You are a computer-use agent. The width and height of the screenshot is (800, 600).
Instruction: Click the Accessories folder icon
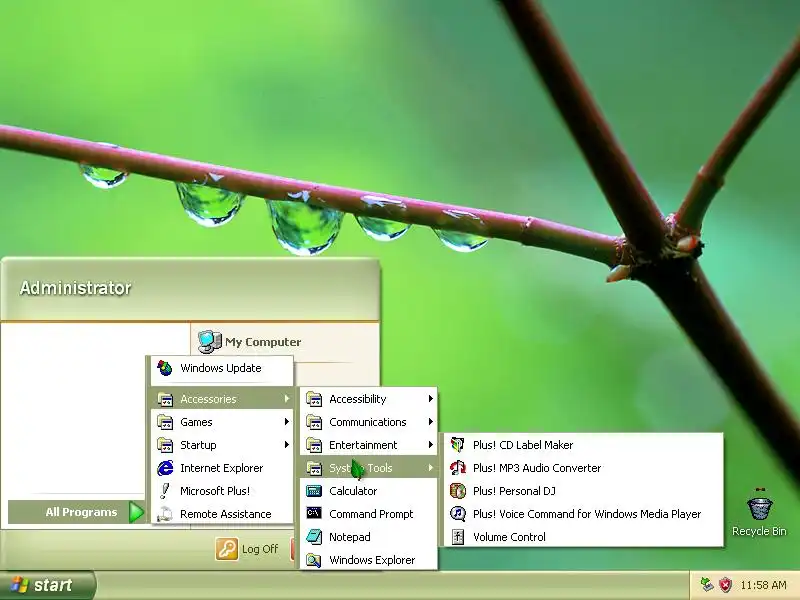point(165,399)
